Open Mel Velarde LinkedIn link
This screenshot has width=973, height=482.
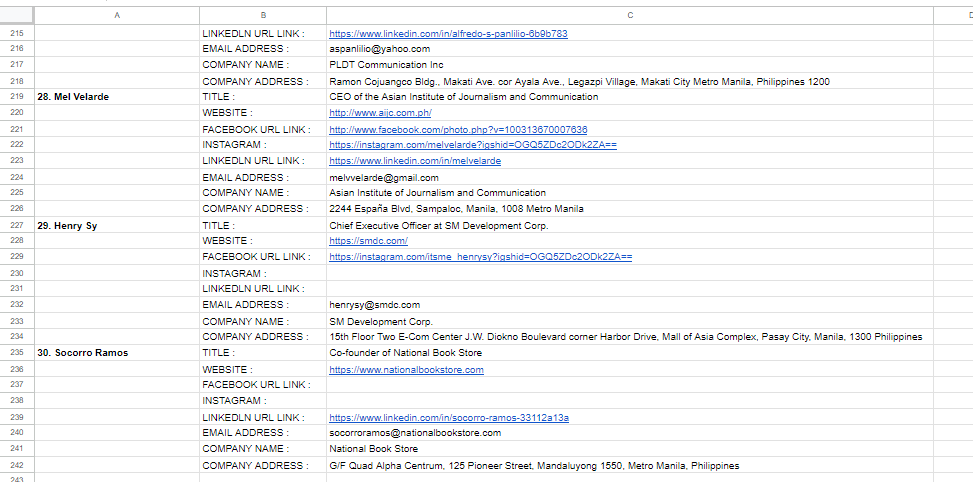click(415, 161)
